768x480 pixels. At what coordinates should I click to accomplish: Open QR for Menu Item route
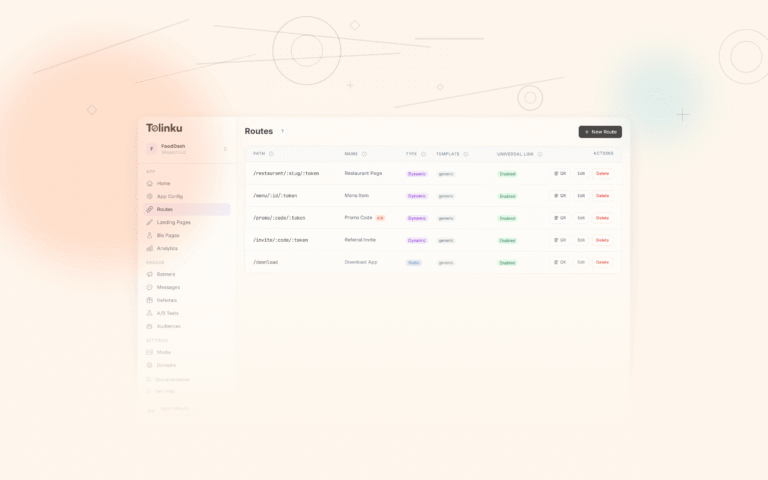[560, 196]
